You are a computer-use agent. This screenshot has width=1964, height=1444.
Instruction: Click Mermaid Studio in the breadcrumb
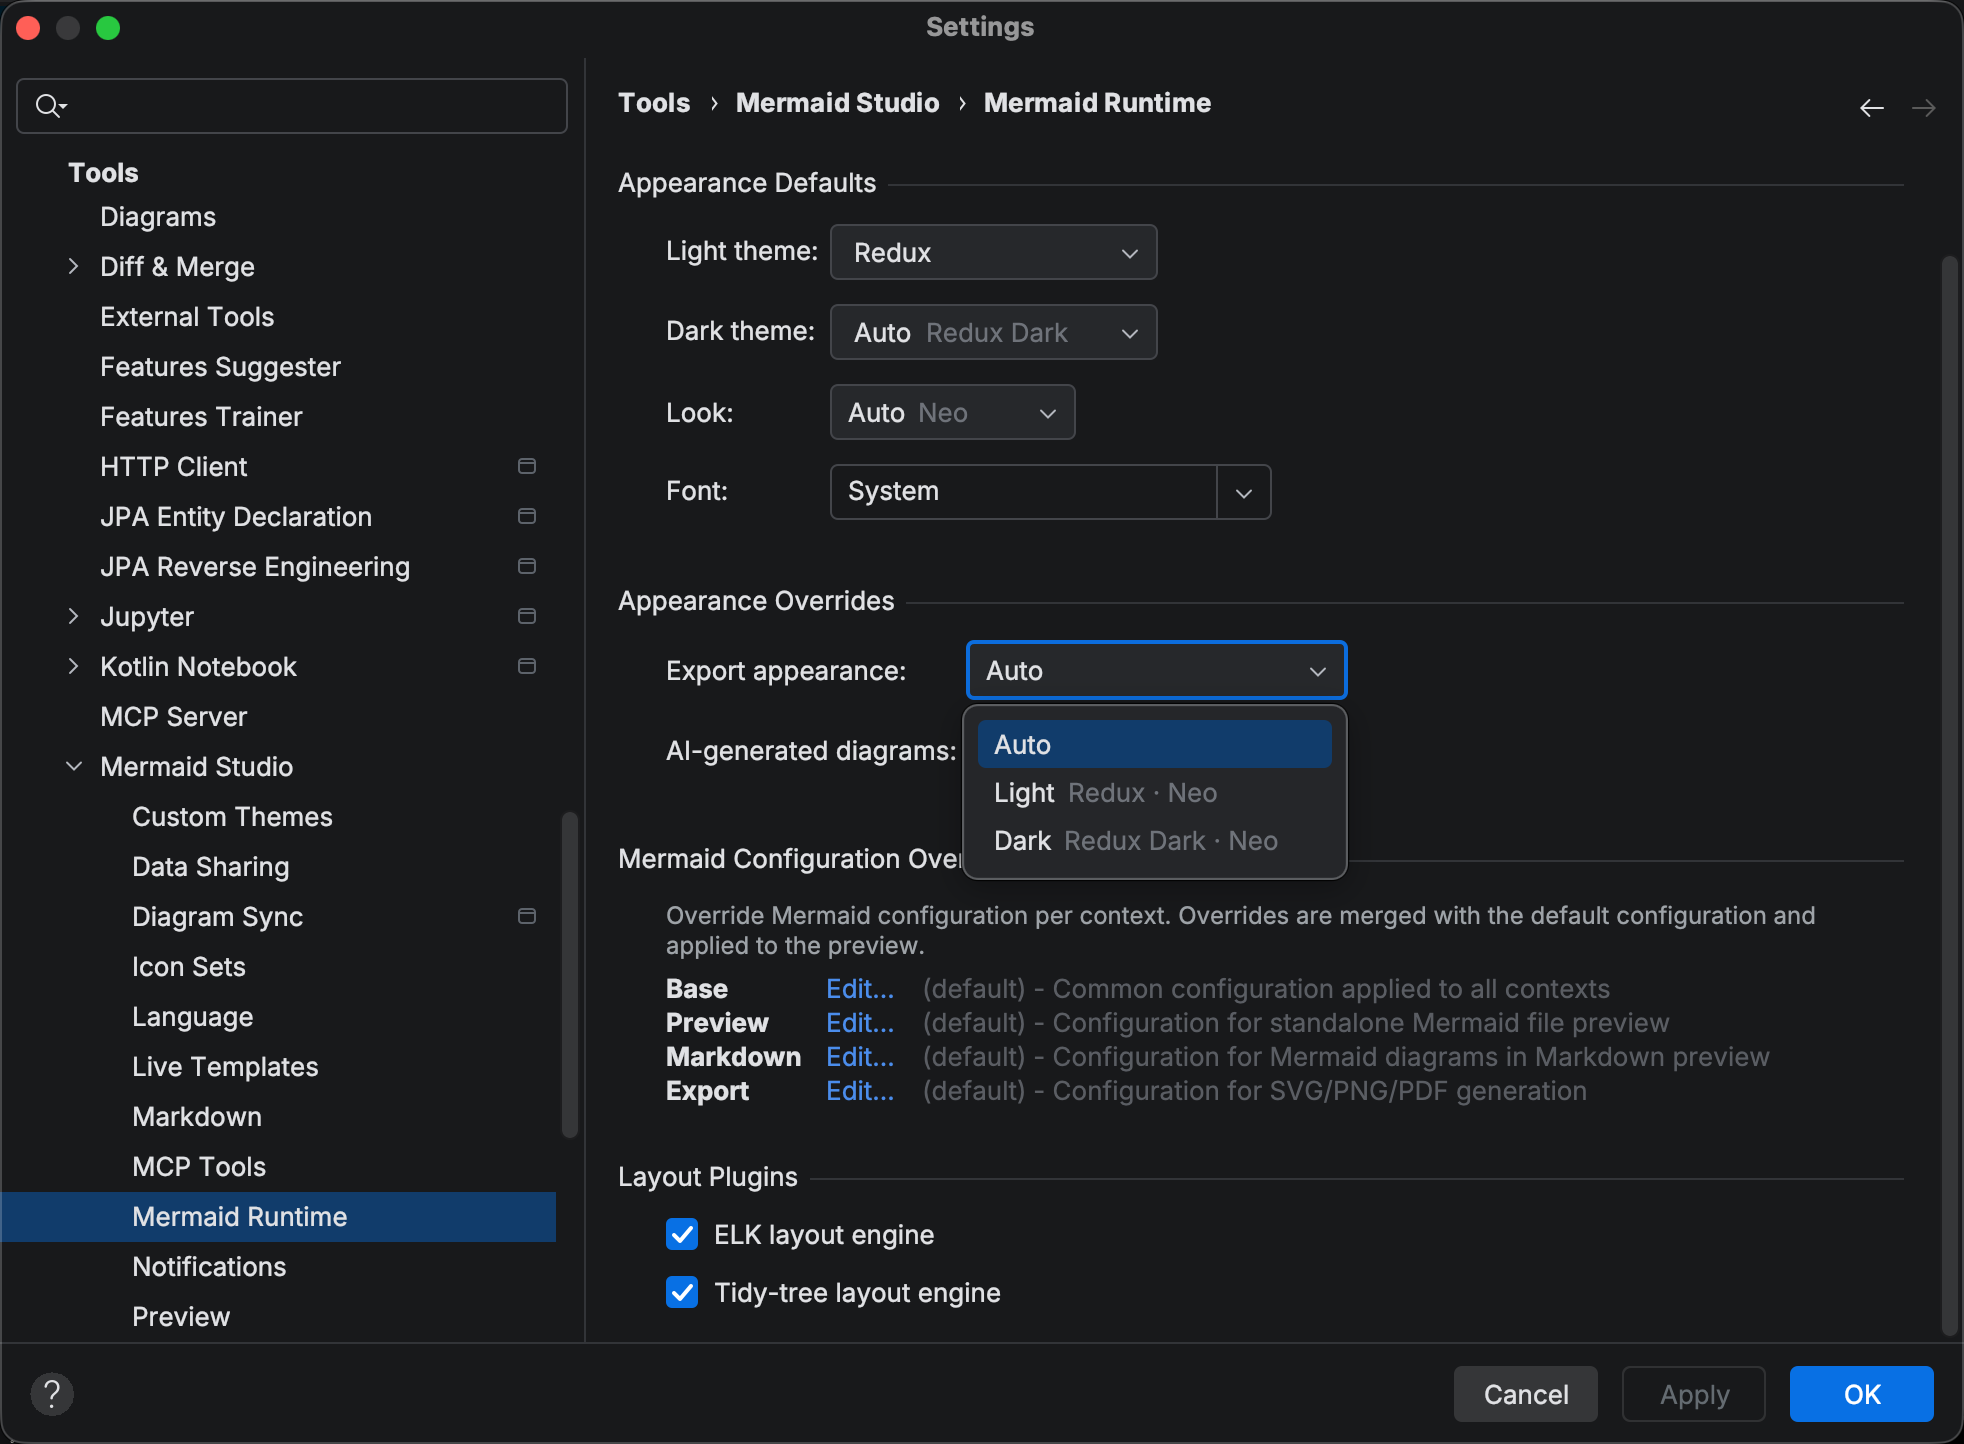click(x=837, y=103)
